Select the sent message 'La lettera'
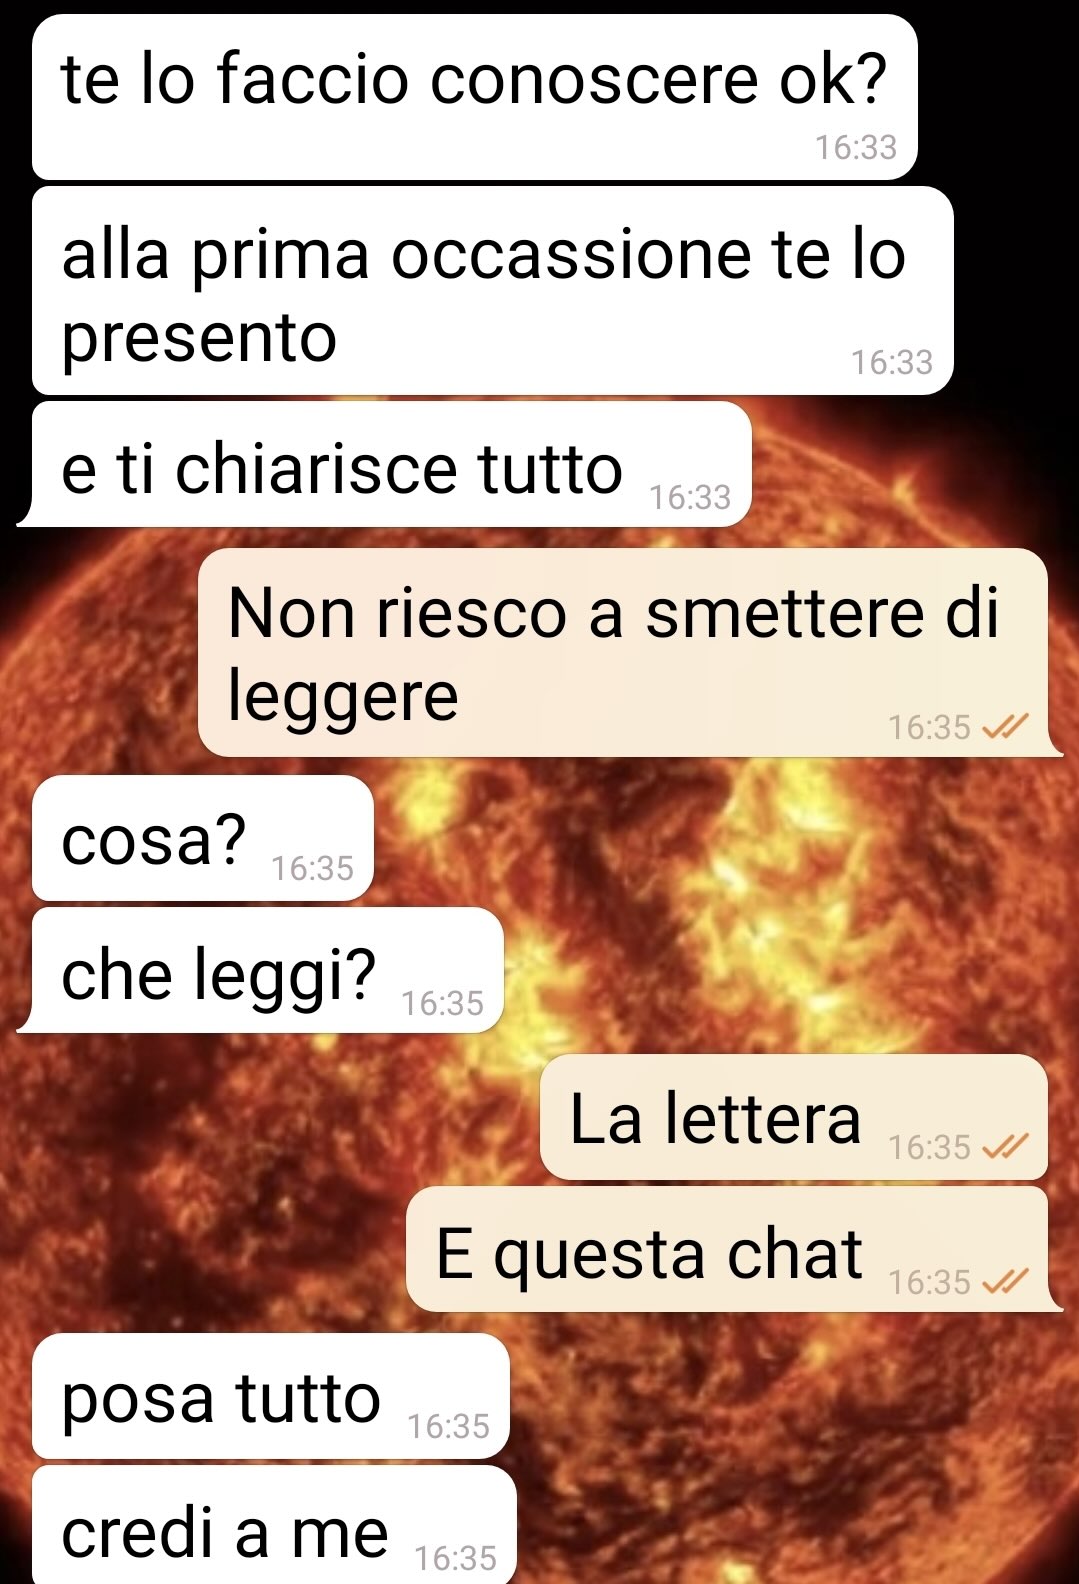The width and height of the screenshot is (1079, 1584). click(794, 1117)
